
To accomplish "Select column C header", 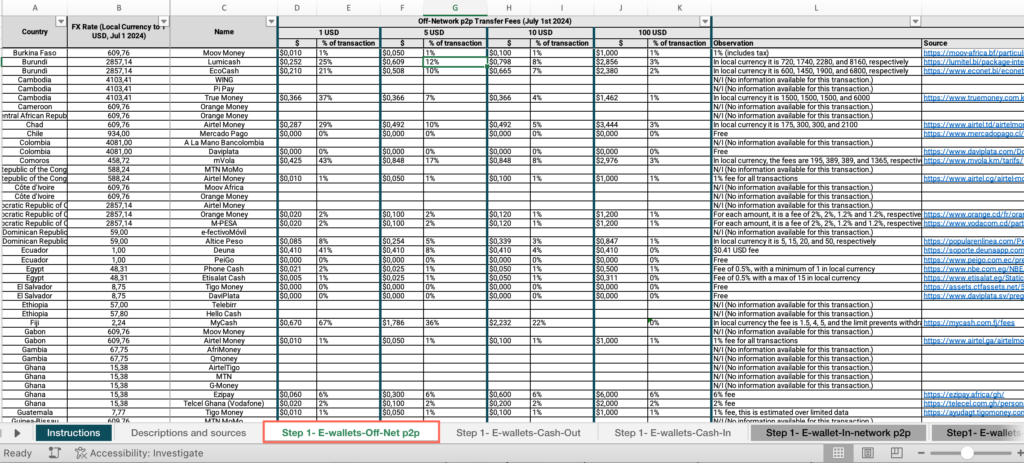I will pos(224,7).
